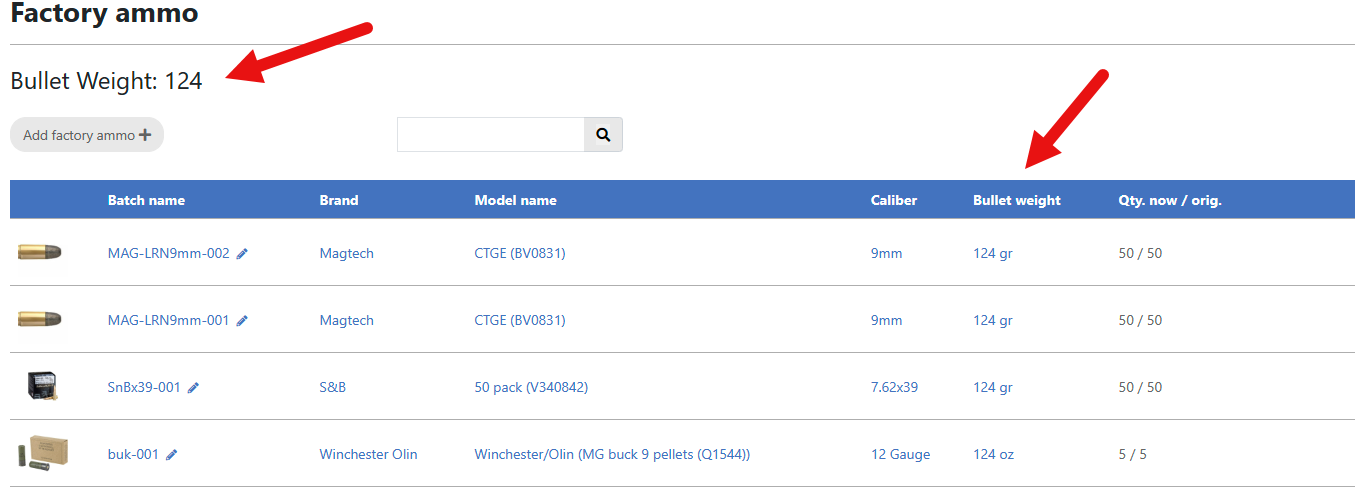Sort by Brand column header

click(x=338, y=200)
